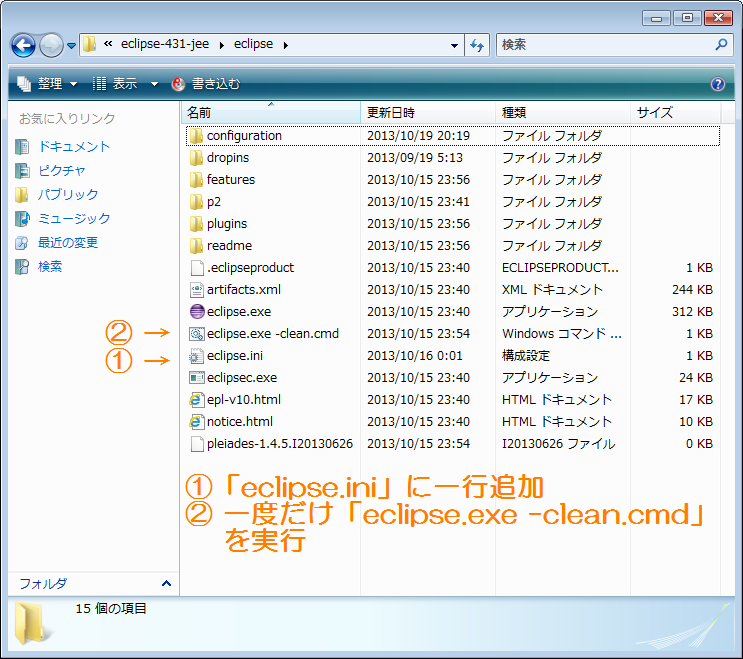Image resolution: width=743 pixels, height=659 pixels.
Task: Select the pleiades-1.4.5.I20130626 file icon
Action: tap(197, 443)
